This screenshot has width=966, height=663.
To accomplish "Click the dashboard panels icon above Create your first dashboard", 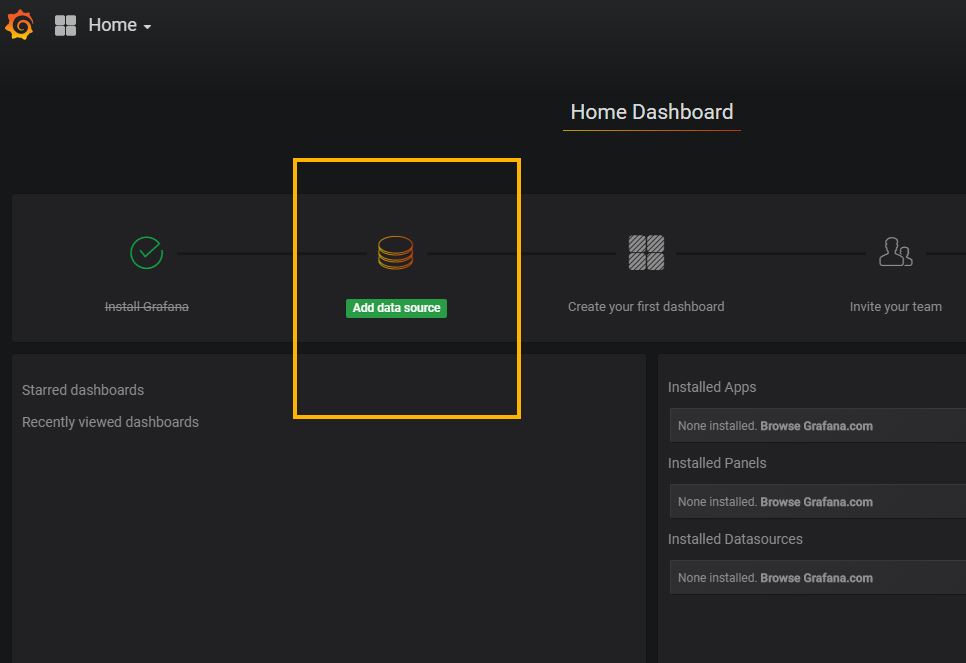I will click(x=645, y=252).
